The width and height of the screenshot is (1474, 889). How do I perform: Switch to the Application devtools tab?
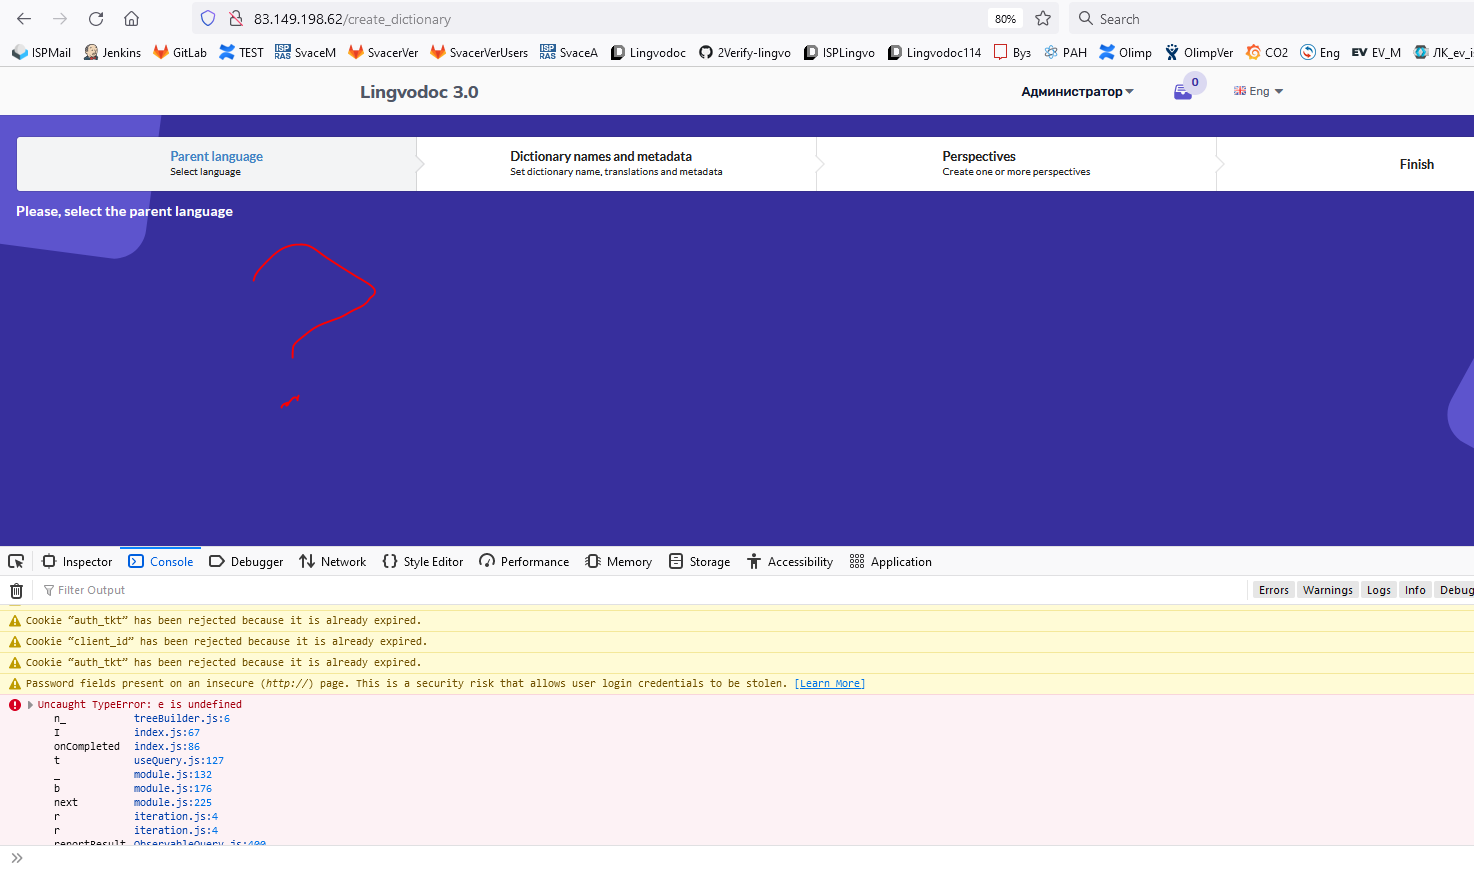pyautogui.click(x=891, y=562)
